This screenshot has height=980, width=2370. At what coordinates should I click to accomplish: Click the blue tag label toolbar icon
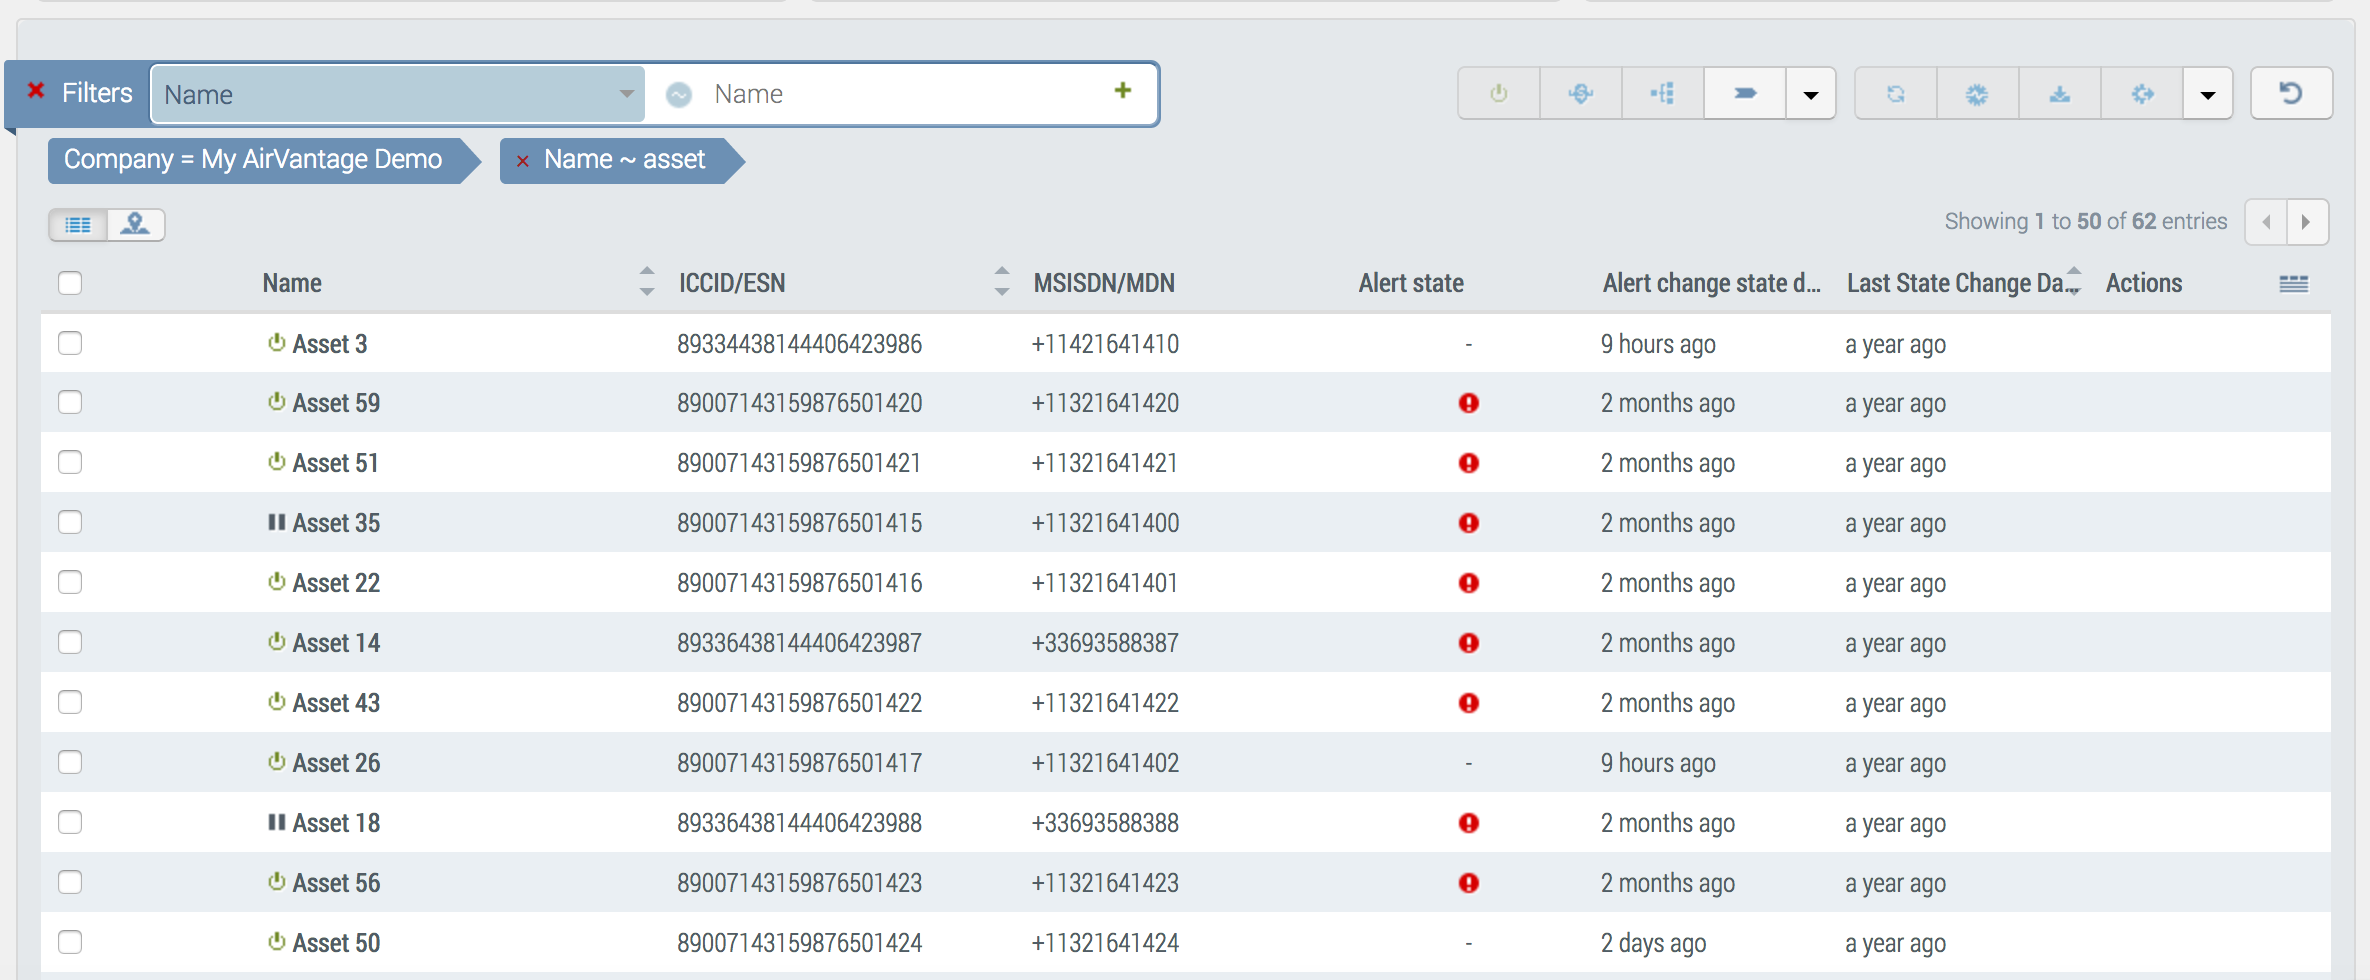pos(1744,94)
